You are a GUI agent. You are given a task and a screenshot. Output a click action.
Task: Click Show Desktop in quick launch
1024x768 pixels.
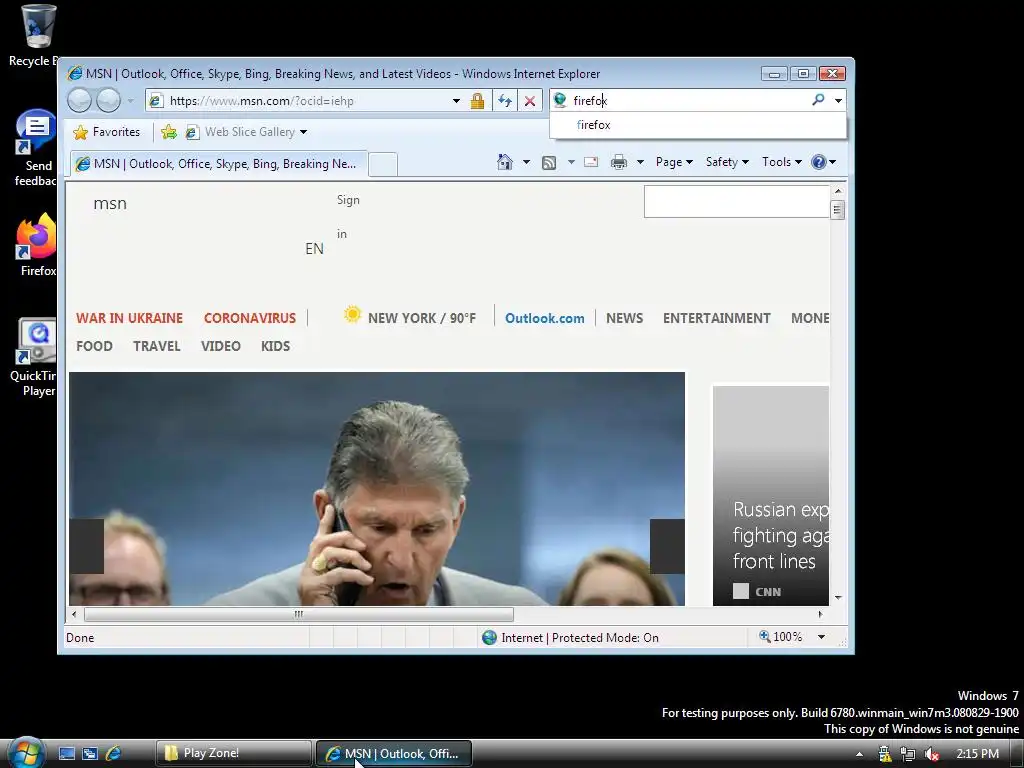[x=67, y=754]
